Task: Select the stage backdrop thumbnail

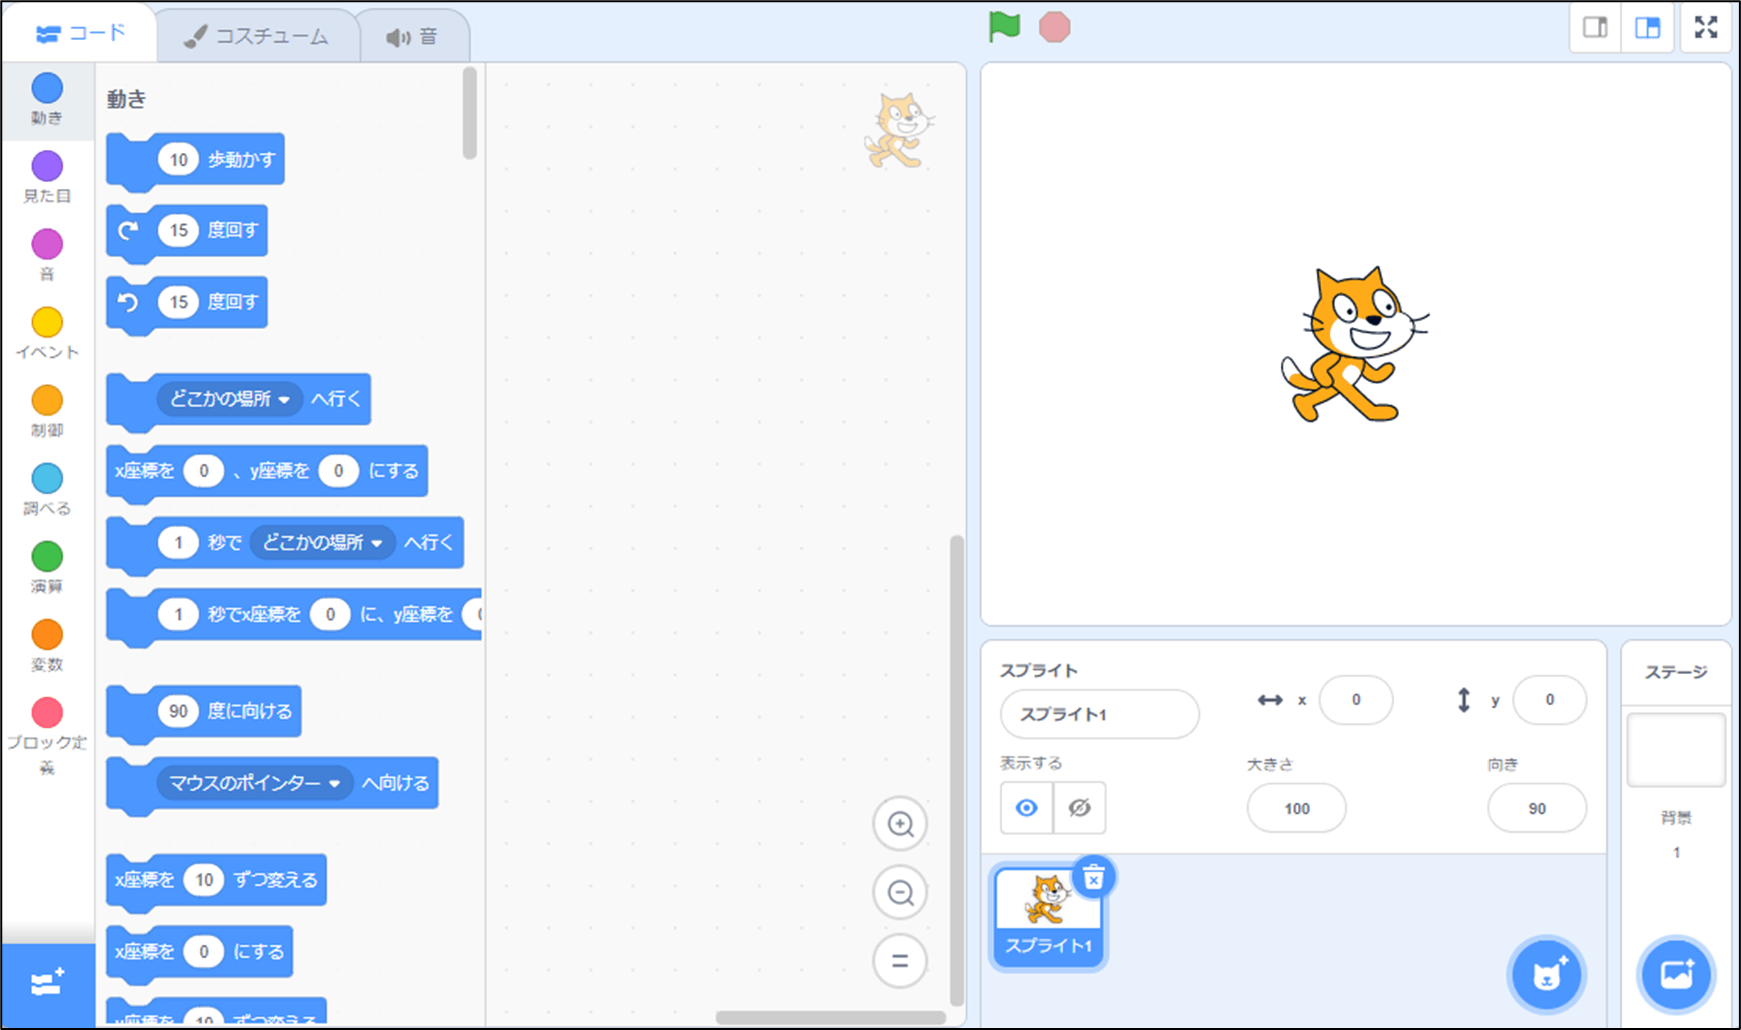Action: pos(1676,750)
